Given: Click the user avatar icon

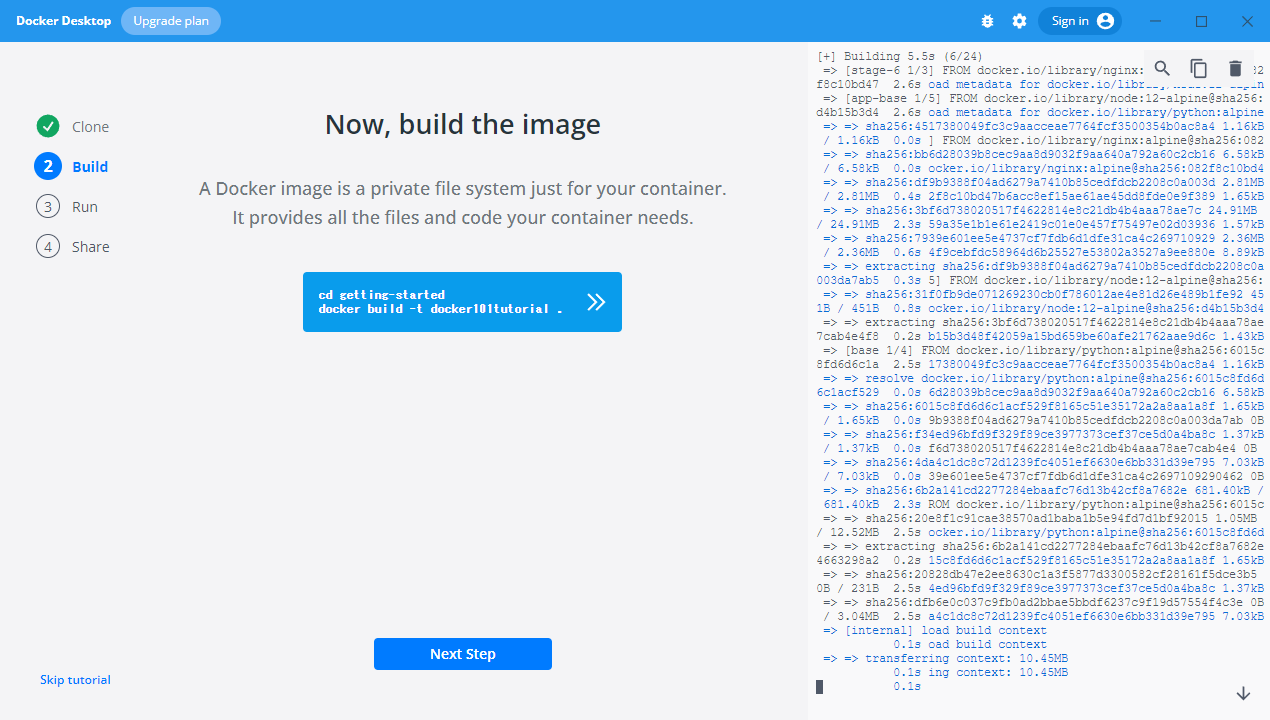Looking at the screenshot, I should [x=1105, y=21].
